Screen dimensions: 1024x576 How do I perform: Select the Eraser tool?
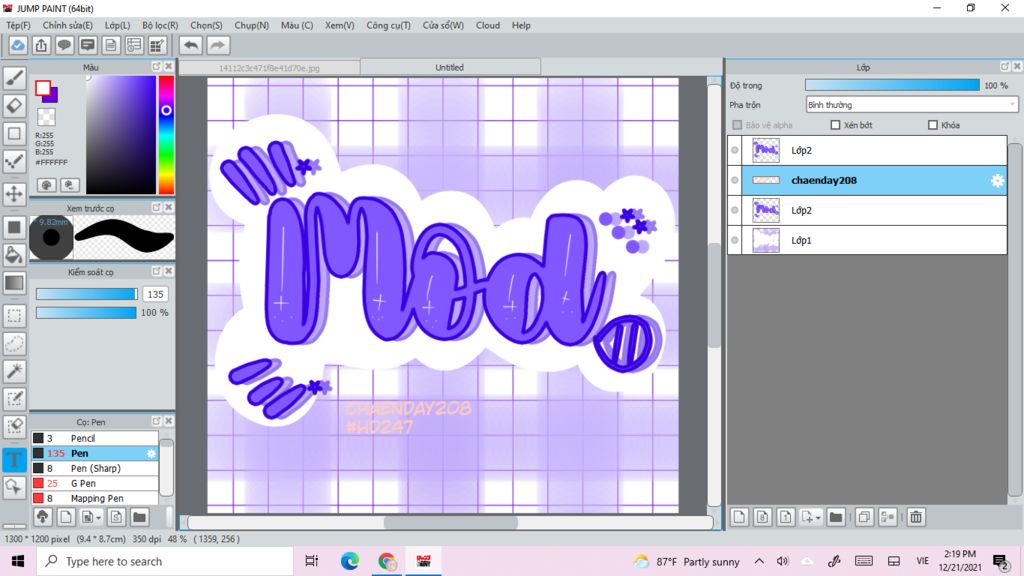tap(14, 106)
